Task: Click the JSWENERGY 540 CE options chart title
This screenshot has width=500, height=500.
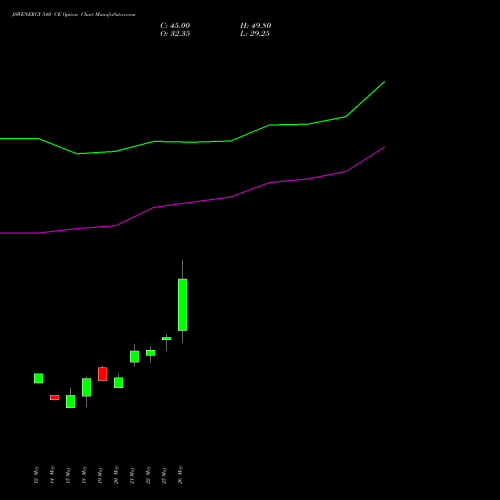Action: click(x=73, y=15)
